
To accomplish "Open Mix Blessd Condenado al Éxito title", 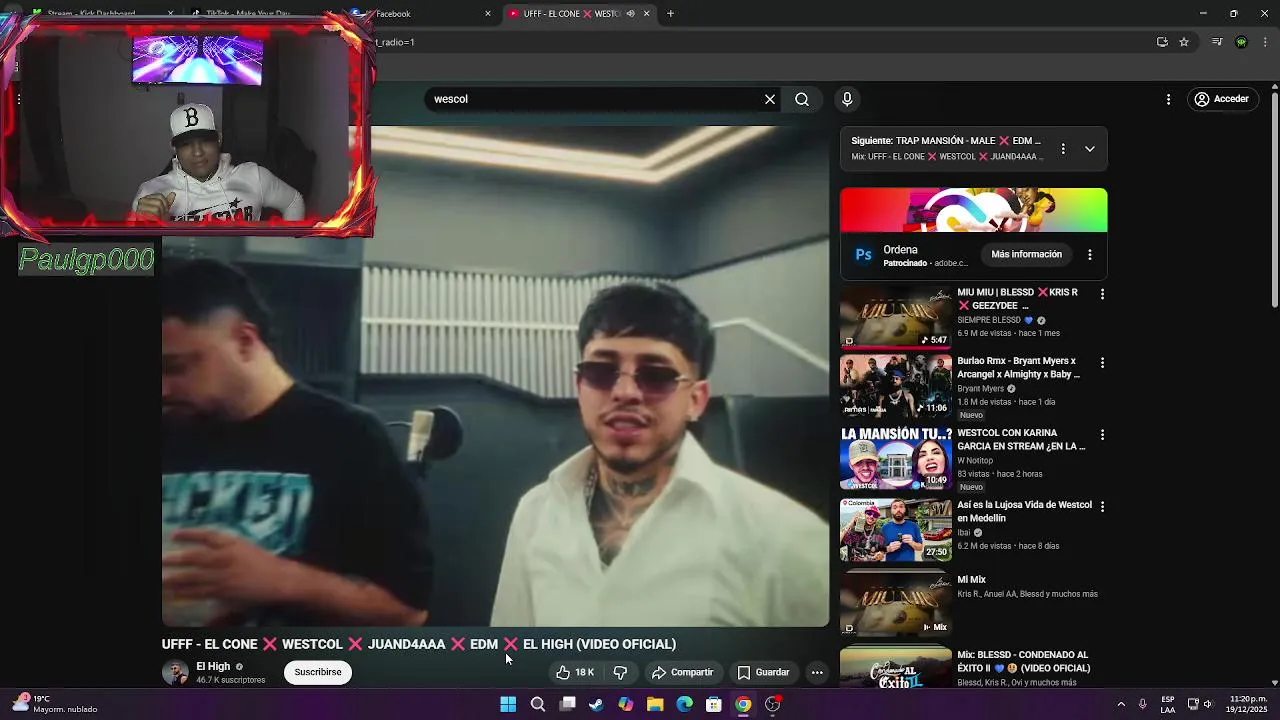I will tap(1023, 661).
